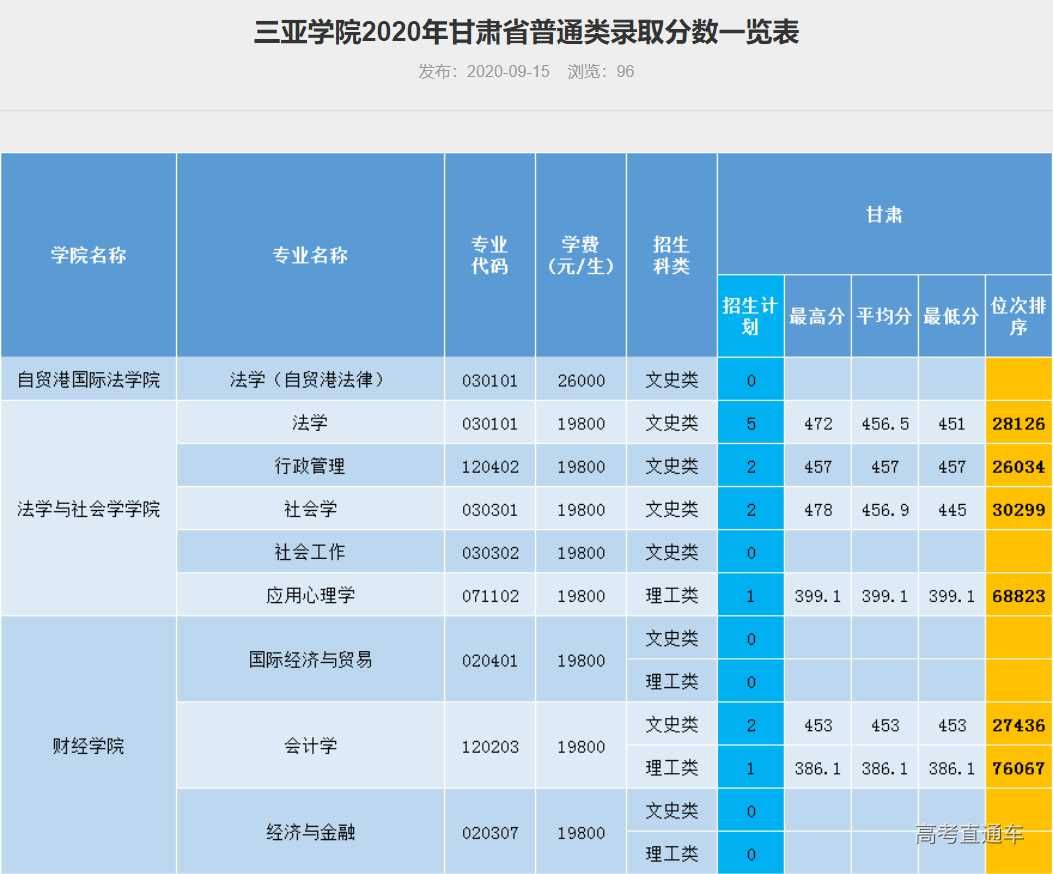Click the 学费（元/生） column header
This screenshot has width=1053, height=874.
click(x=582, y=256)
